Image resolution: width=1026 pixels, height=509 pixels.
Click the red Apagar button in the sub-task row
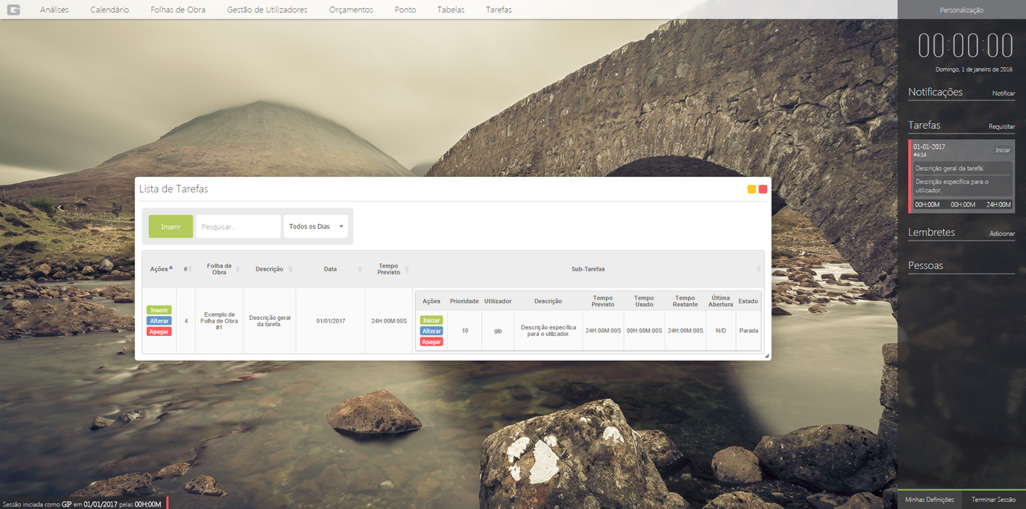pos(431,342)
